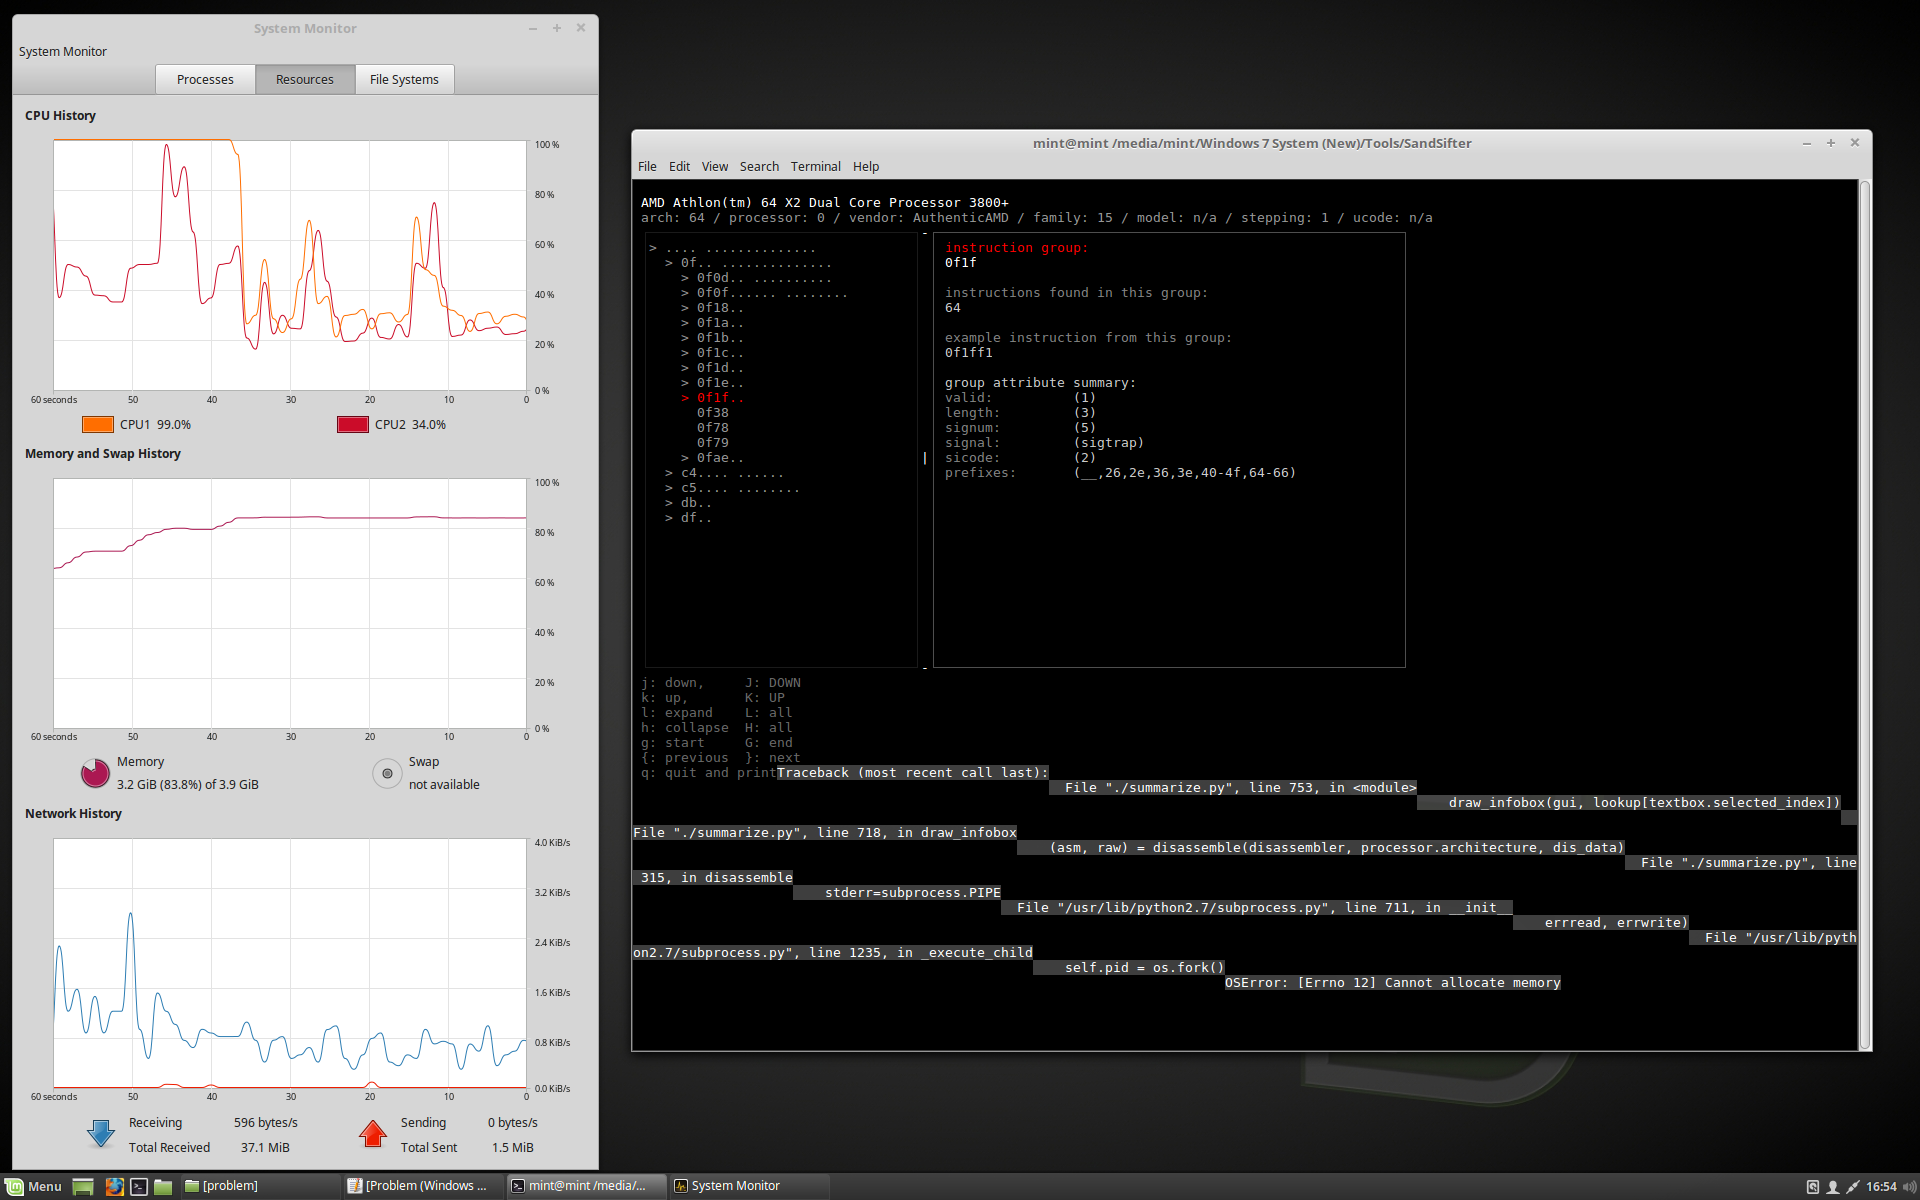Viewport: 1920px width, 1200px height.
Task: Open the file manager launcher icon
Action: [163, 1186]
